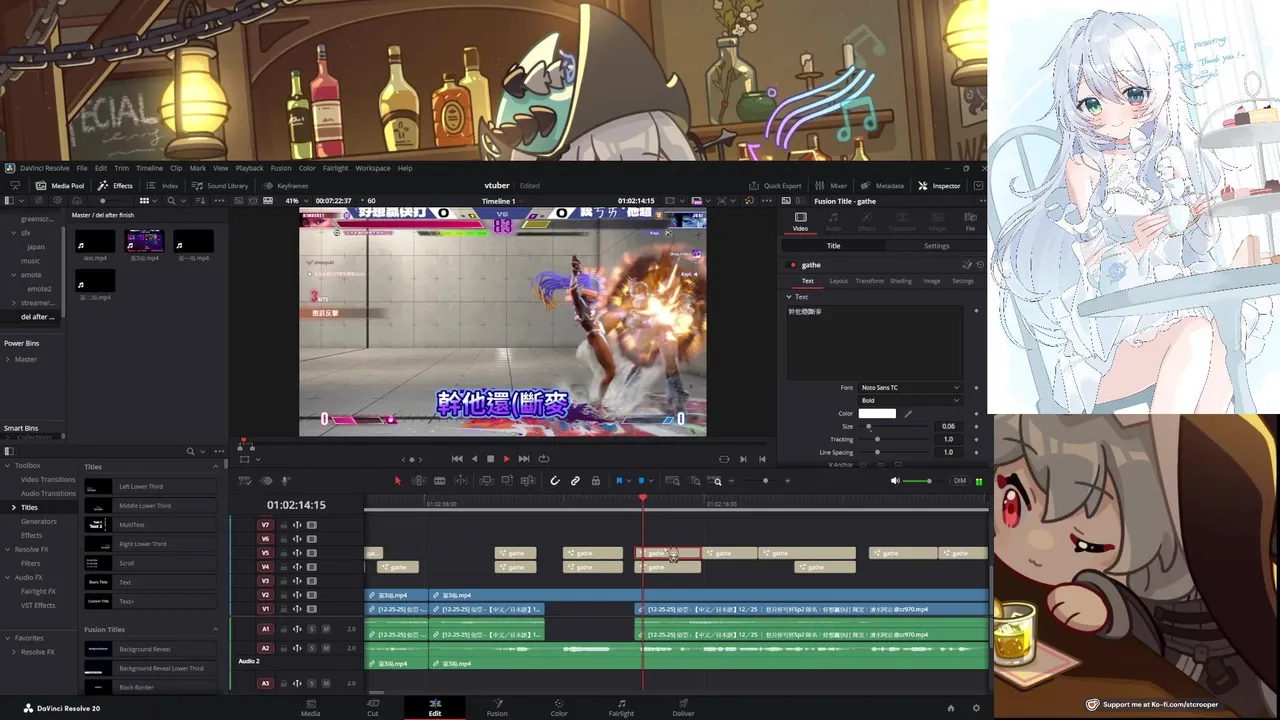Toggle the DIM audio button

click(960, 481)
